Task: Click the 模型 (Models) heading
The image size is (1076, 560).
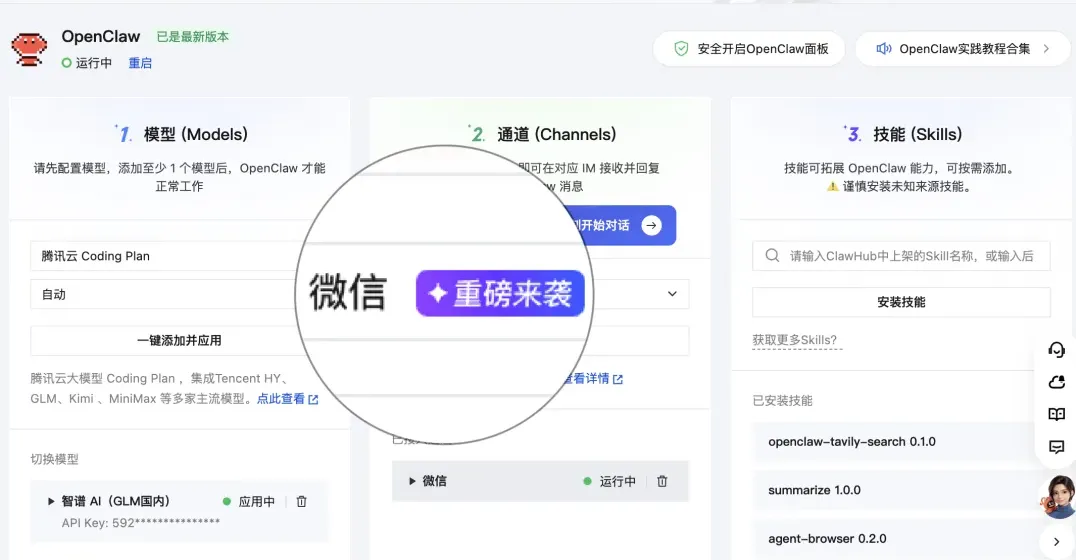Action: [x=196, y=135]
